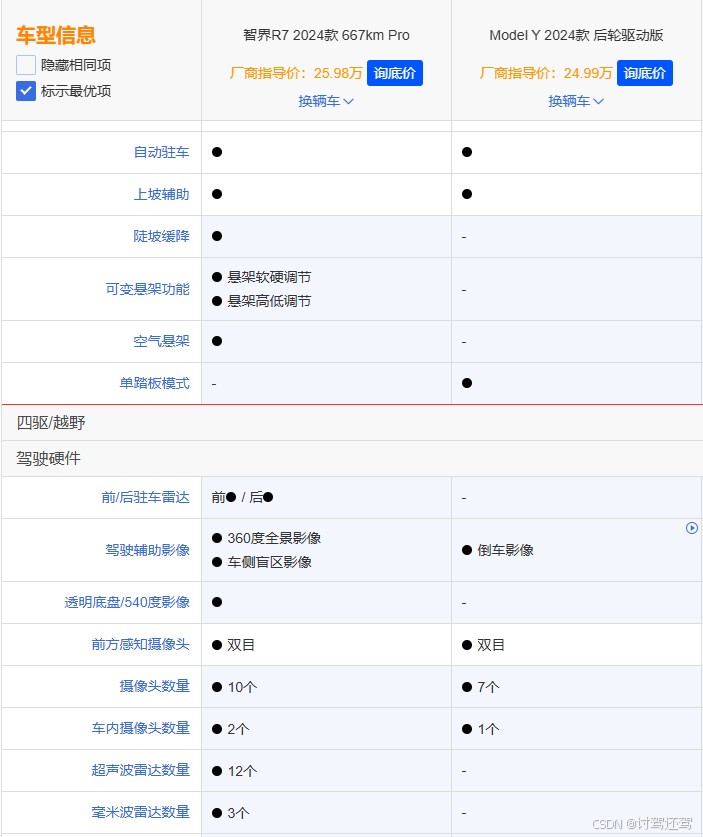Click the 12个 ultrasonic radar value
Viewport: 703px width, 837px height.
[x=242, y=771]
